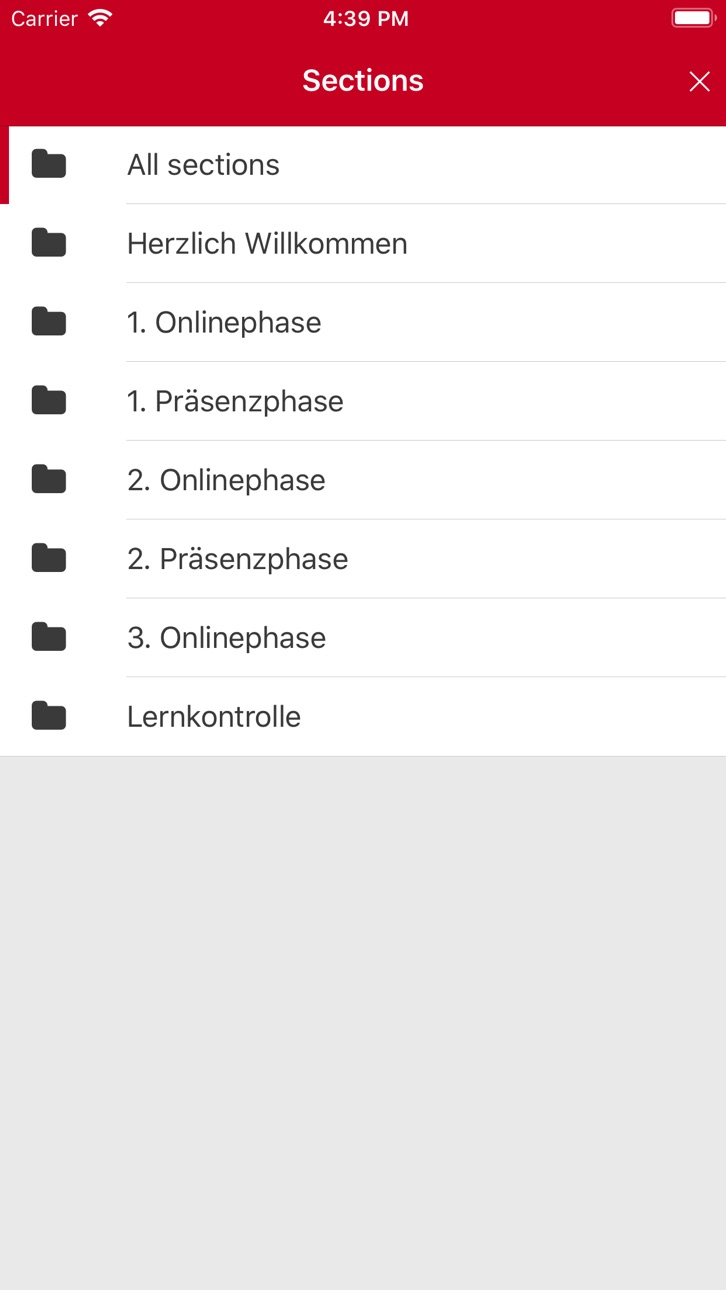This screenshot has width=726, height=1290.
Task: Tap folder icon next to Herzlich Willkommen
Action: coord(49,243)
